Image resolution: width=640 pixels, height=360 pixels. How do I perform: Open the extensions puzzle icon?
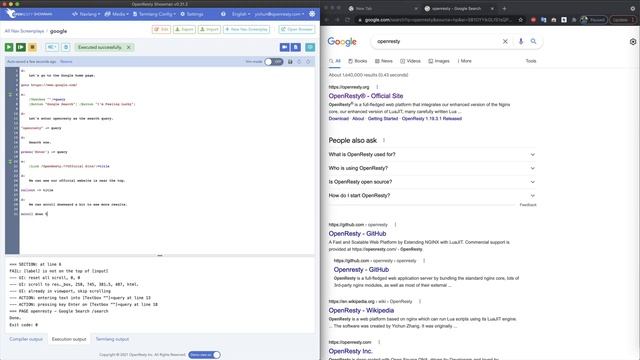(x=574, y=20)
